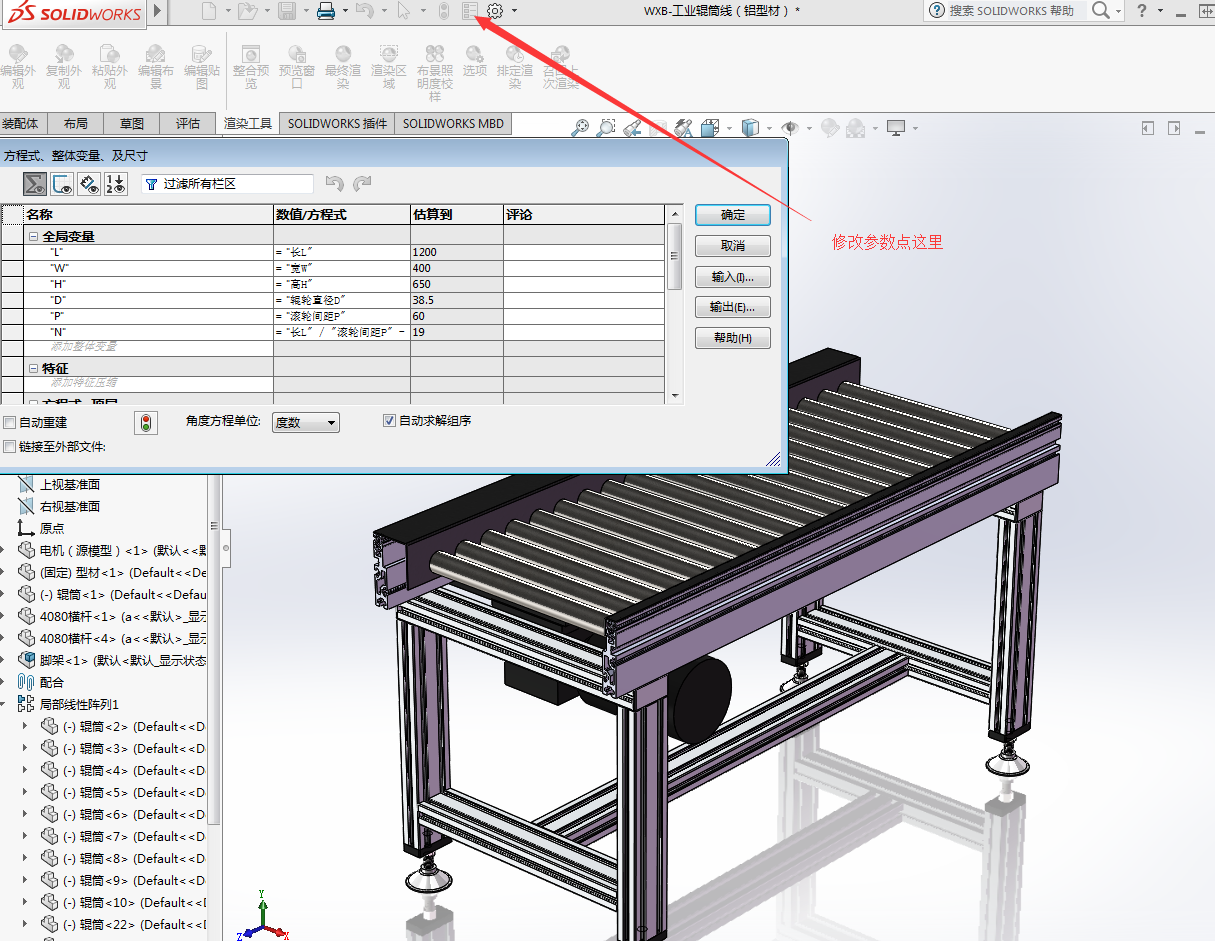
Task: Open Options gear dropdown arrow
Action: pos(514,11)
